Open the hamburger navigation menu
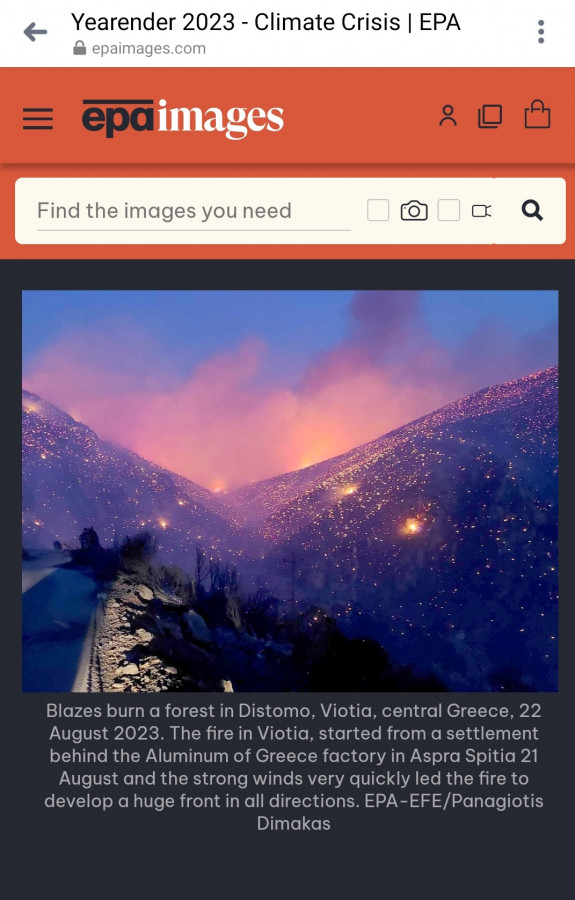The height and width of the screenshot is (900, 575). (x=38, y=119)
